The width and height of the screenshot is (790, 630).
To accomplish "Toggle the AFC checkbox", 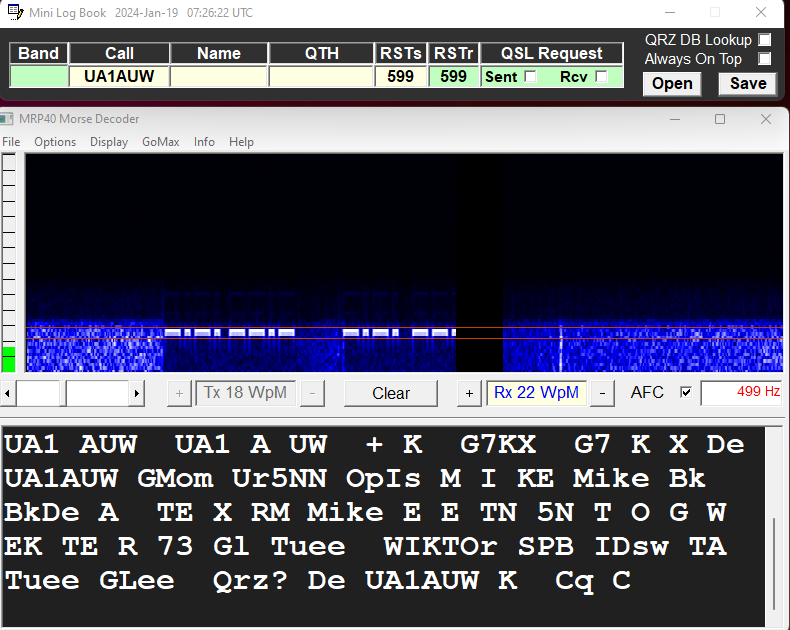I will pyautogui.click(x=686, y=393).
